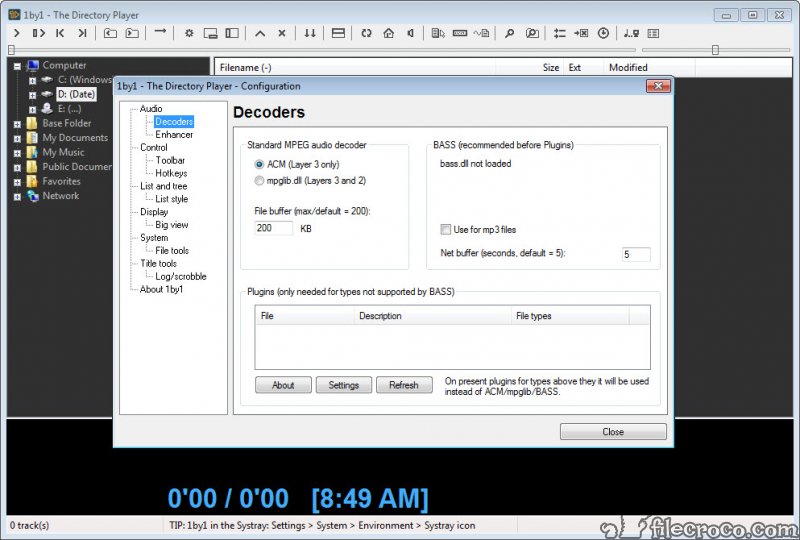Click the file list with cursor icon

[x=438, y=33]
